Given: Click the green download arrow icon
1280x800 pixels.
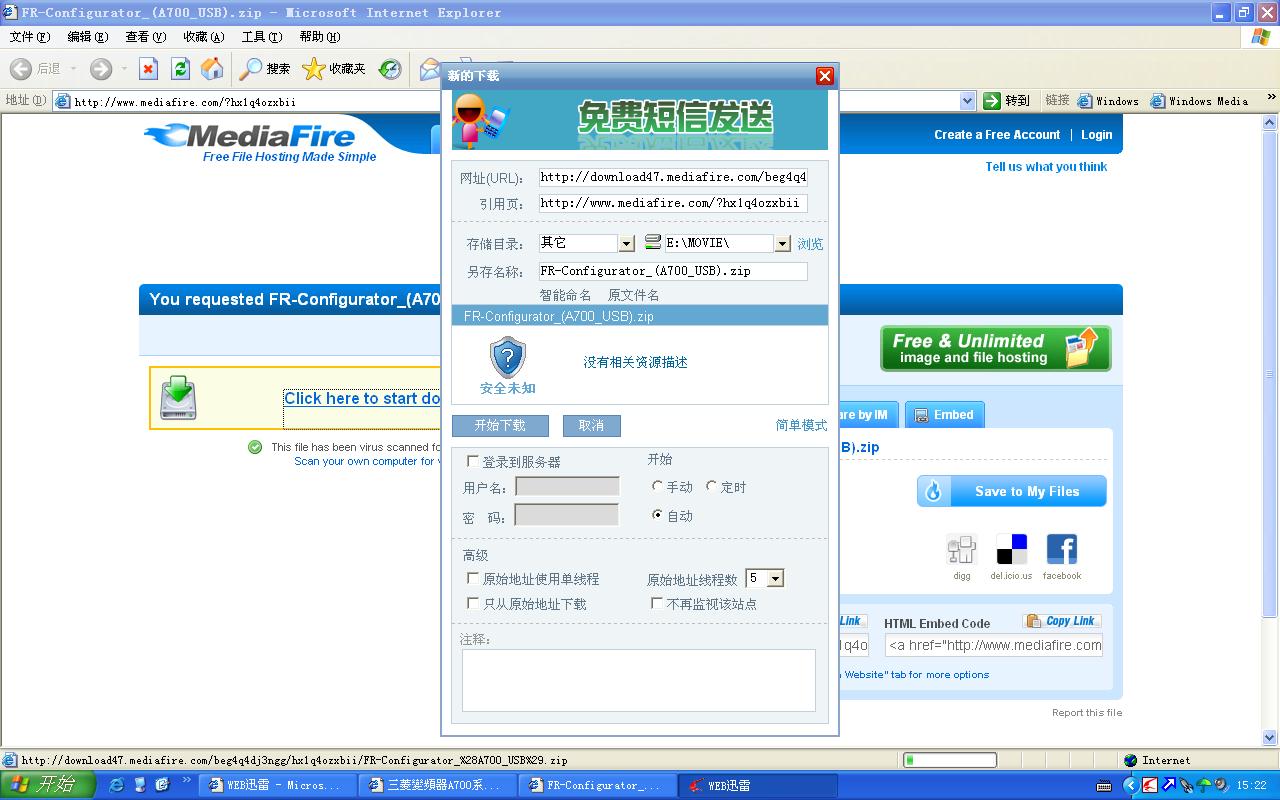Looking at the screenshot, I should pyautogui.click(x=178, y=398).
